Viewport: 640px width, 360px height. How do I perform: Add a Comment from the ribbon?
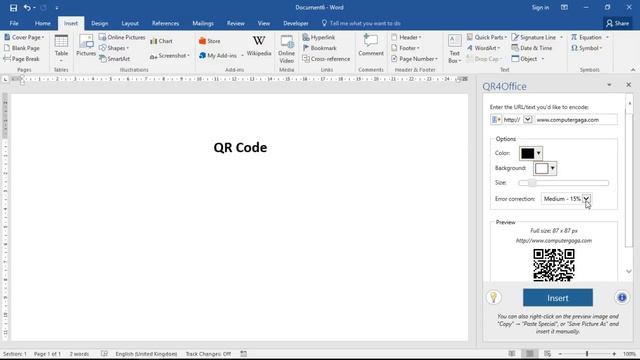click(371, 45)
